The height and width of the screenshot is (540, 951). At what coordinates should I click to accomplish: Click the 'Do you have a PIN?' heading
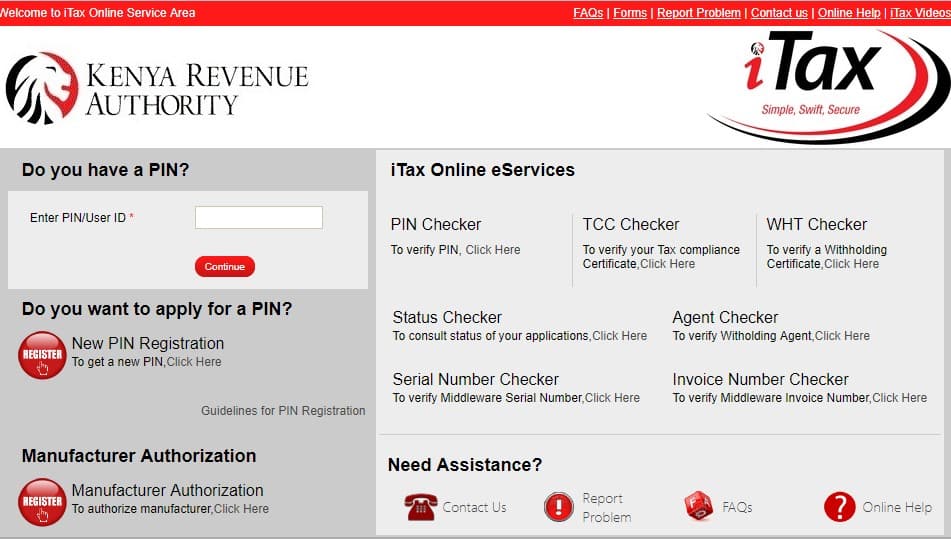[x=106, y=170]
